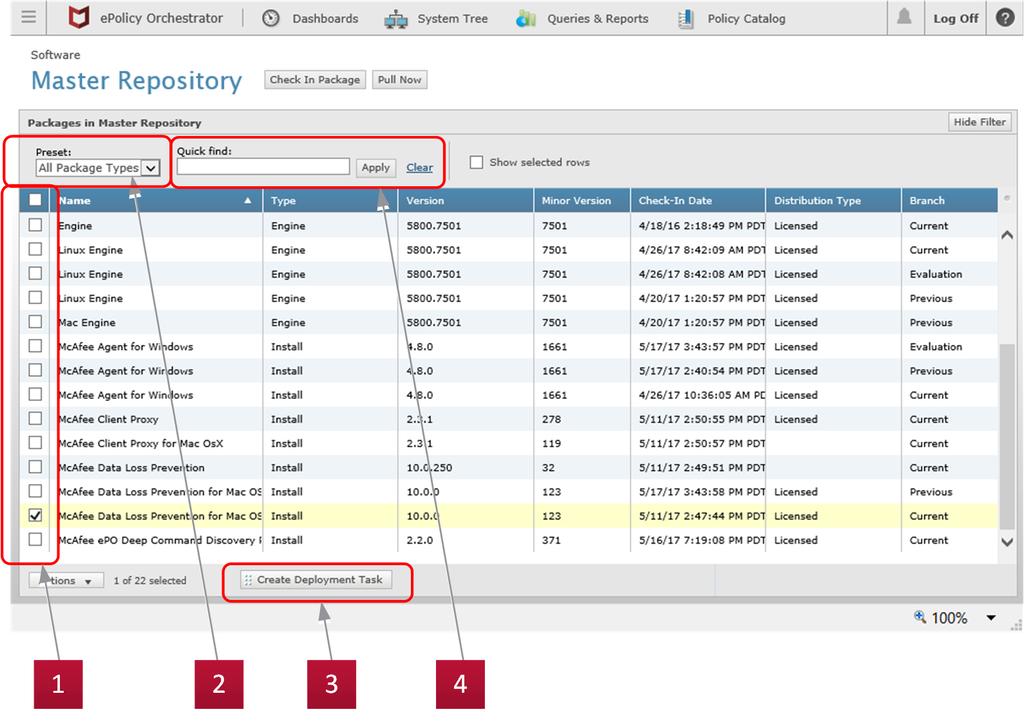The width and height of the screenshot is (1024, 725).
Task: Click the Clear link next to Apply
Action: 419,168
